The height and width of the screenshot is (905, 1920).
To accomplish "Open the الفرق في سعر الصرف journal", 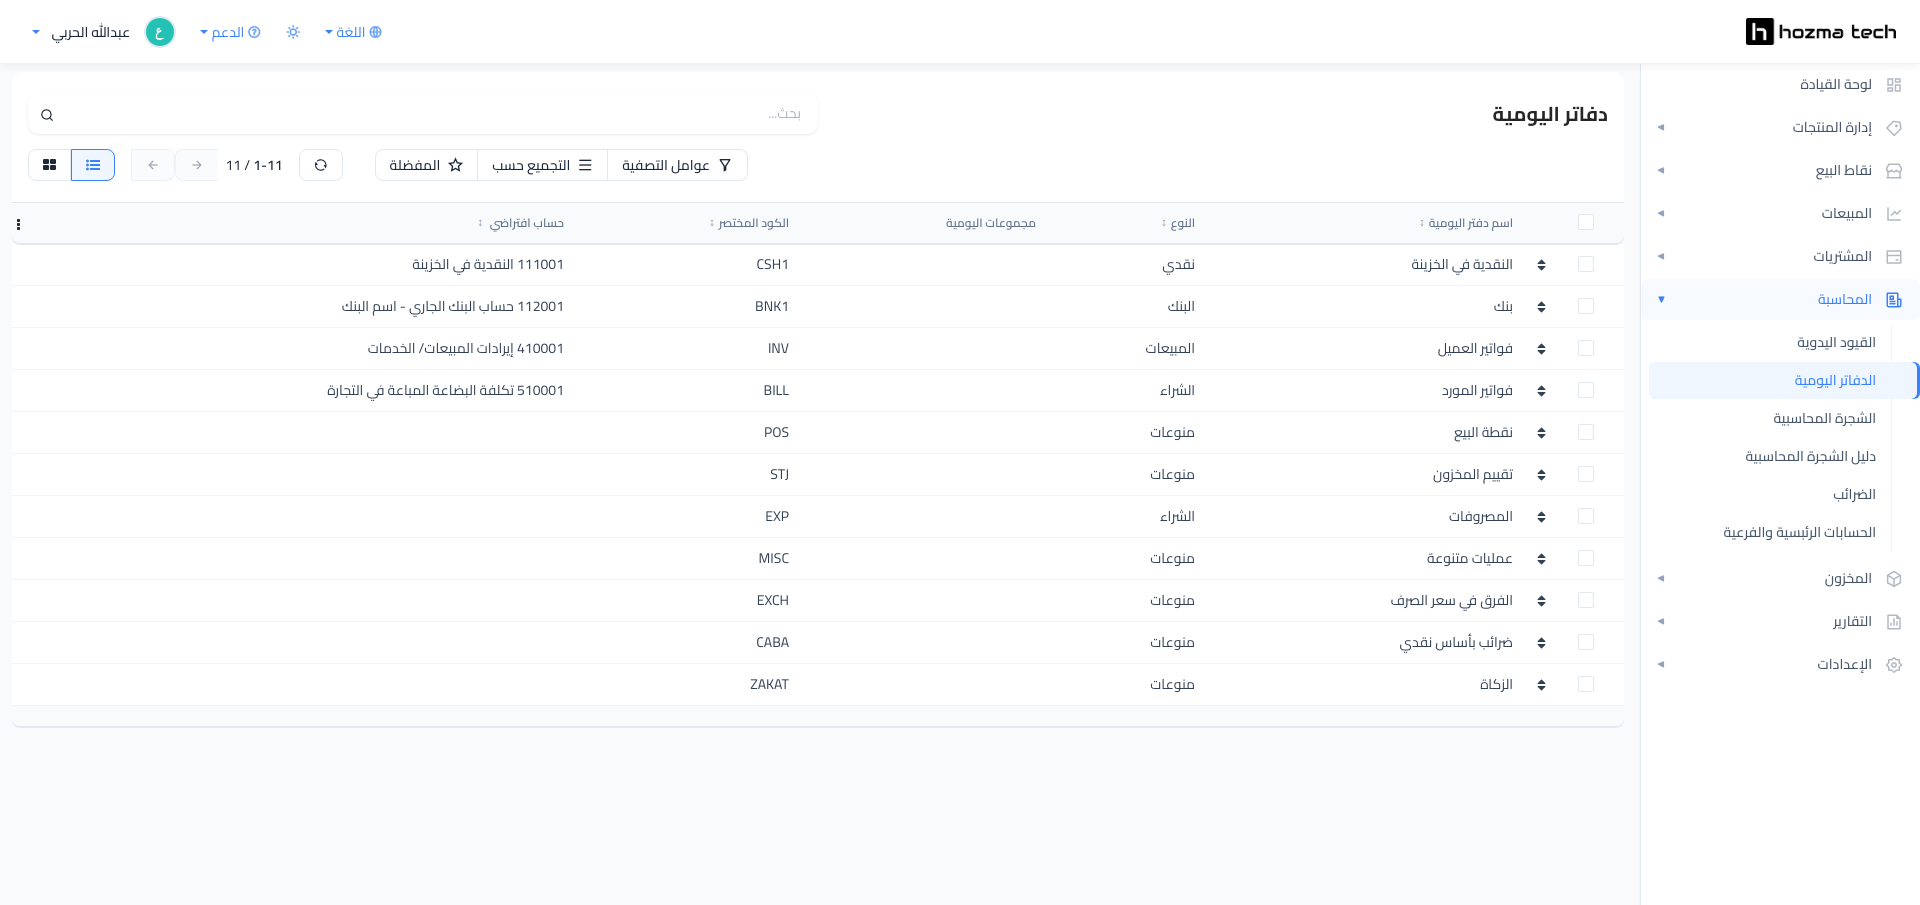I will [1451, 601].
